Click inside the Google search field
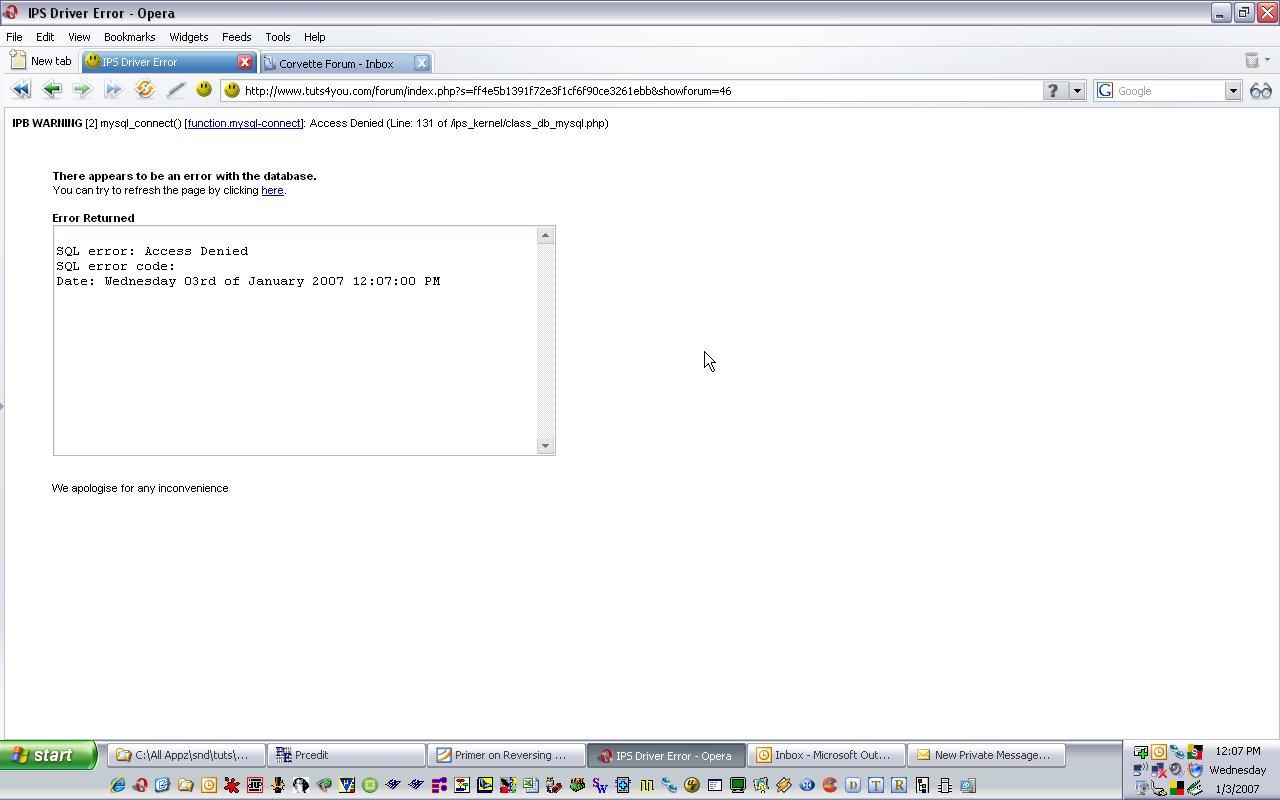The image size is (1280, 800). [x=1168, y=91]
